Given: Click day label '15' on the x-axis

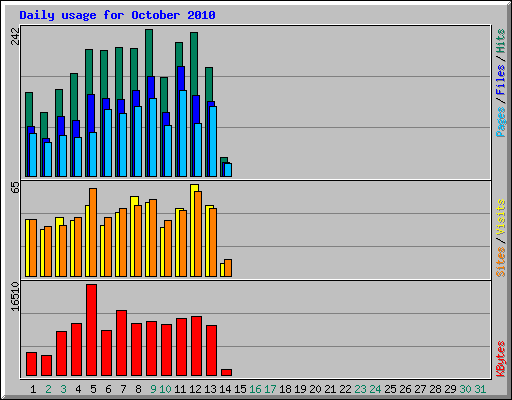Looking at the screenshot, I should [240, 389].
